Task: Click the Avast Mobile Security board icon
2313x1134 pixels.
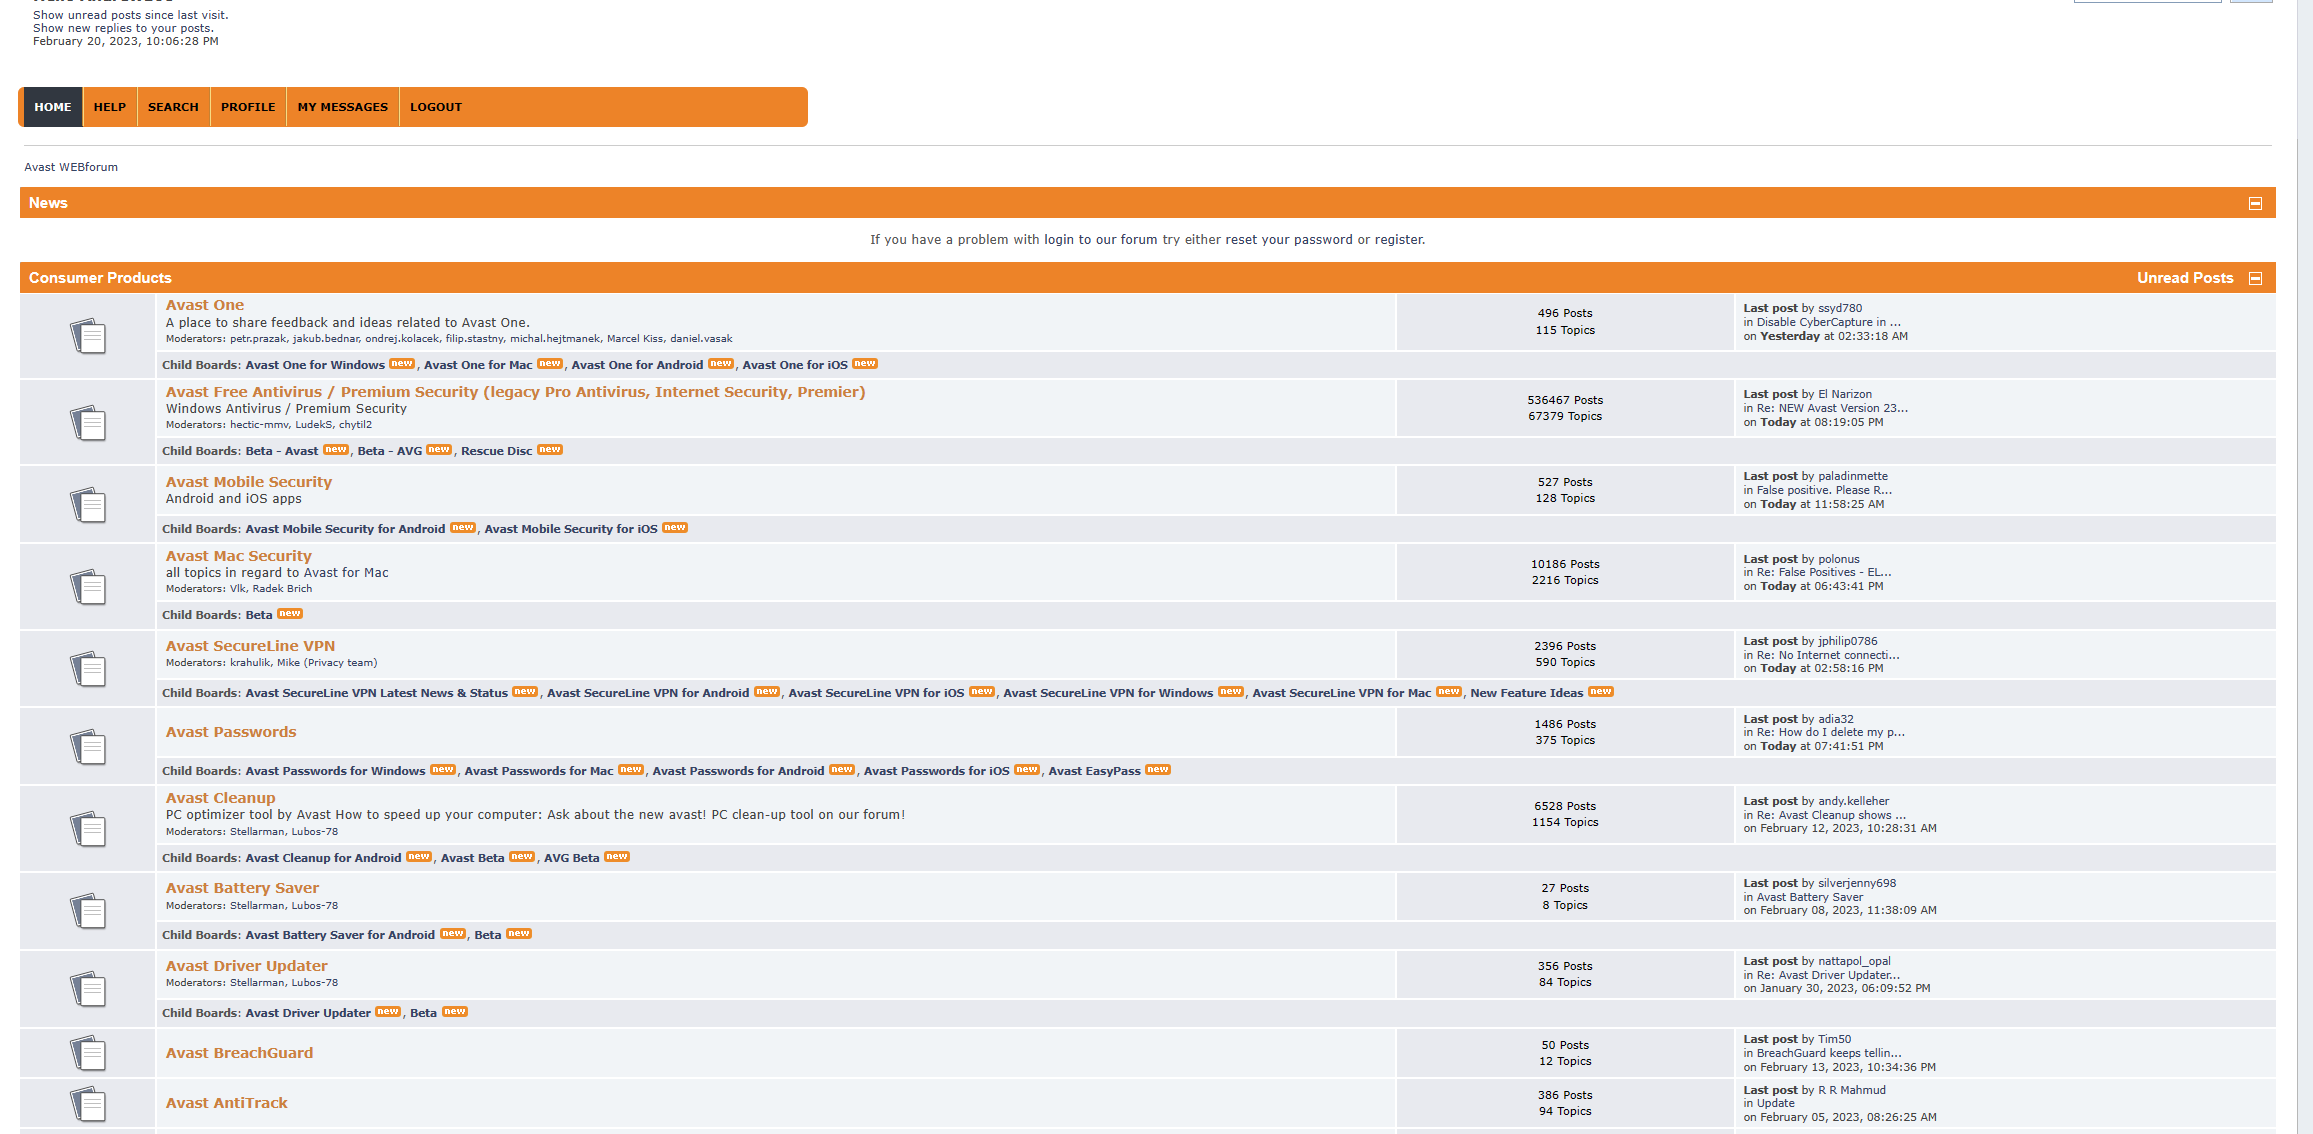Action: click(88, 505)
